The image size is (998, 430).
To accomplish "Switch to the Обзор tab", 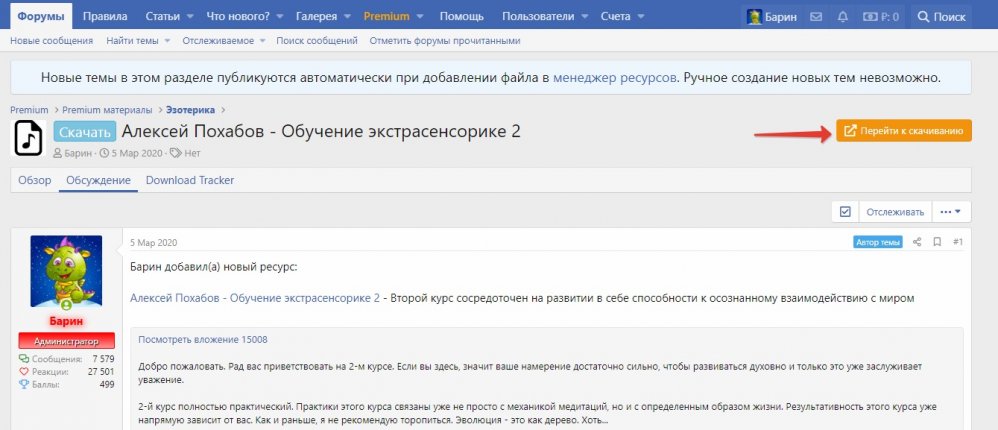I will point(34,180).
